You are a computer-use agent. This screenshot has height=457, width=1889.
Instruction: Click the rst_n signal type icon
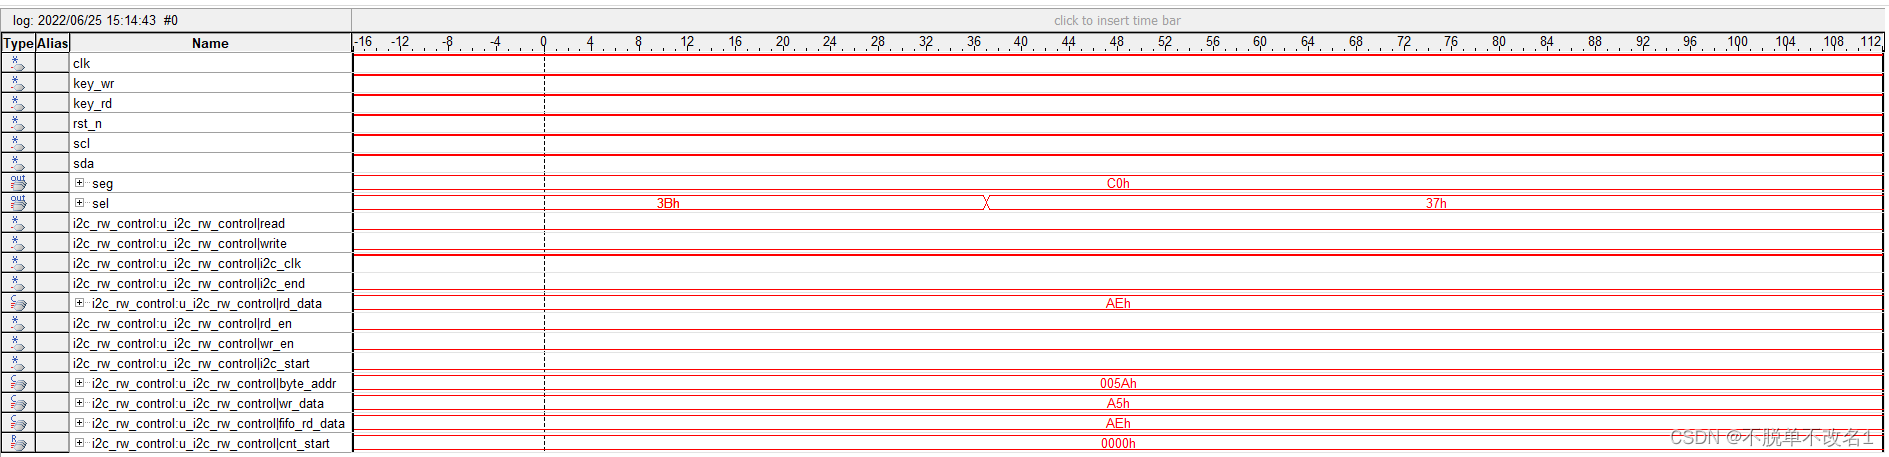pyautogui.click(x=18, y=123)
